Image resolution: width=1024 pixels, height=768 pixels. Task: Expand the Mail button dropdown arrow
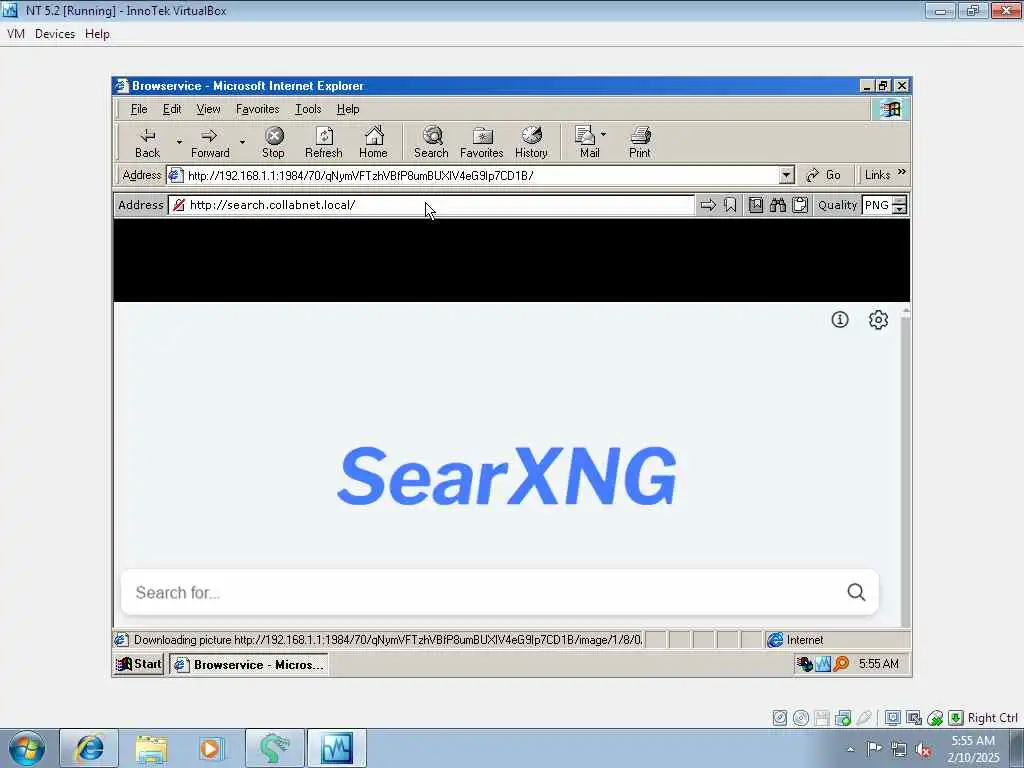coord(603,135)
